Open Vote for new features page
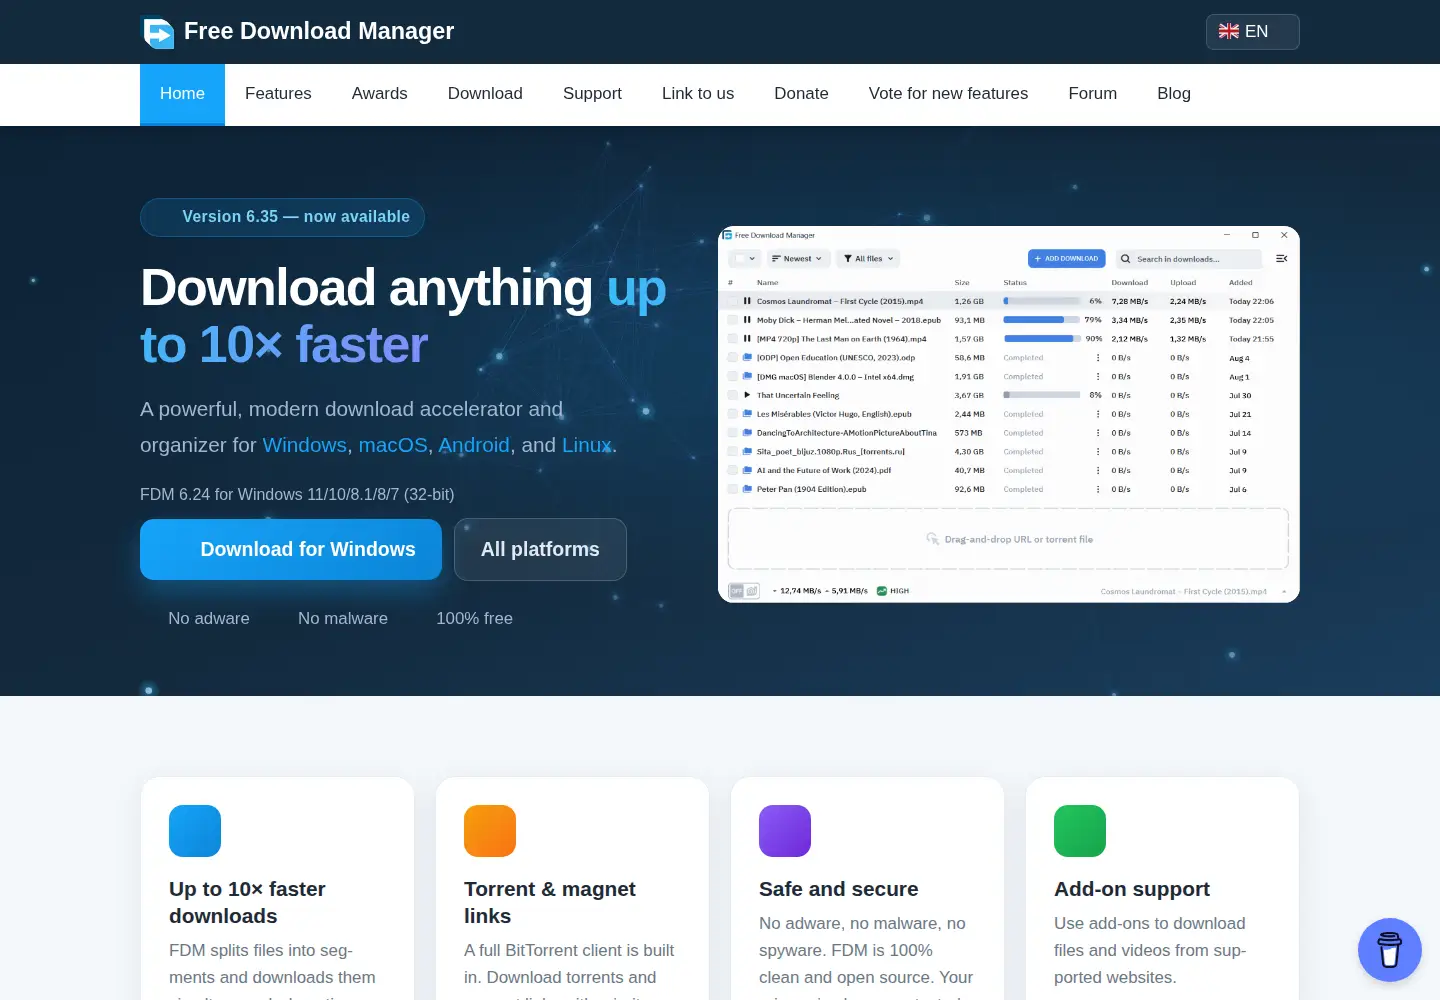The height and width of the screenshot is (1000, 1440). [x=948, y=94]
